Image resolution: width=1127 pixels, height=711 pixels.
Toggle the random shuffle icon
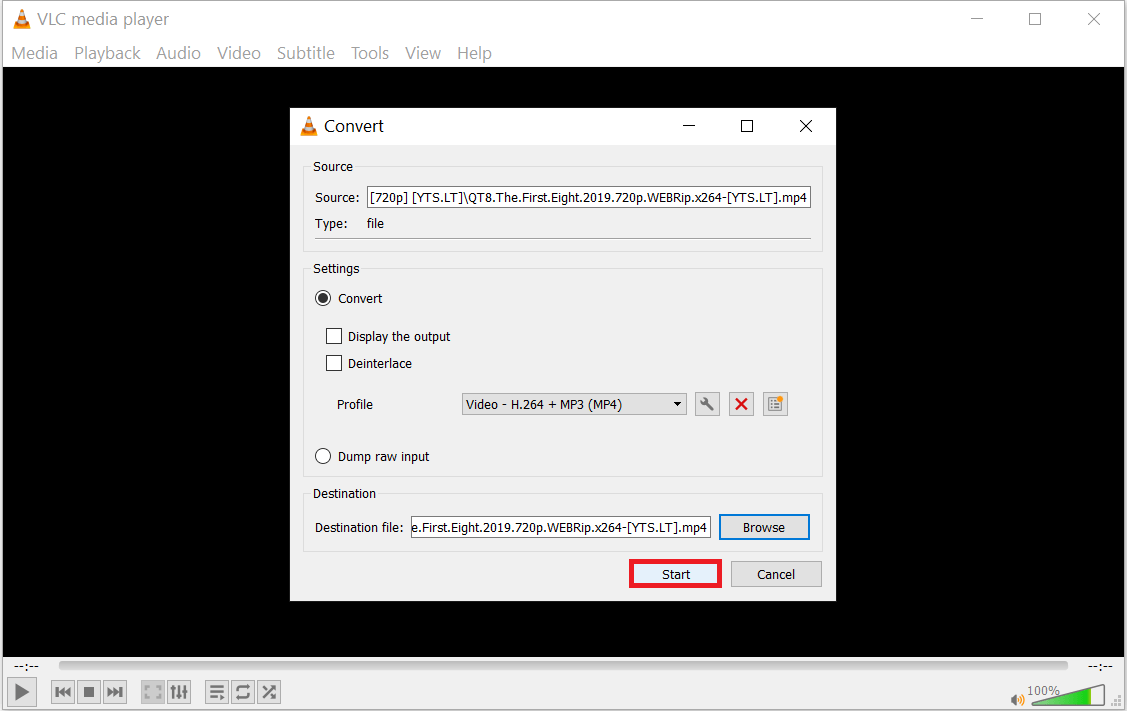click(269, 692)
